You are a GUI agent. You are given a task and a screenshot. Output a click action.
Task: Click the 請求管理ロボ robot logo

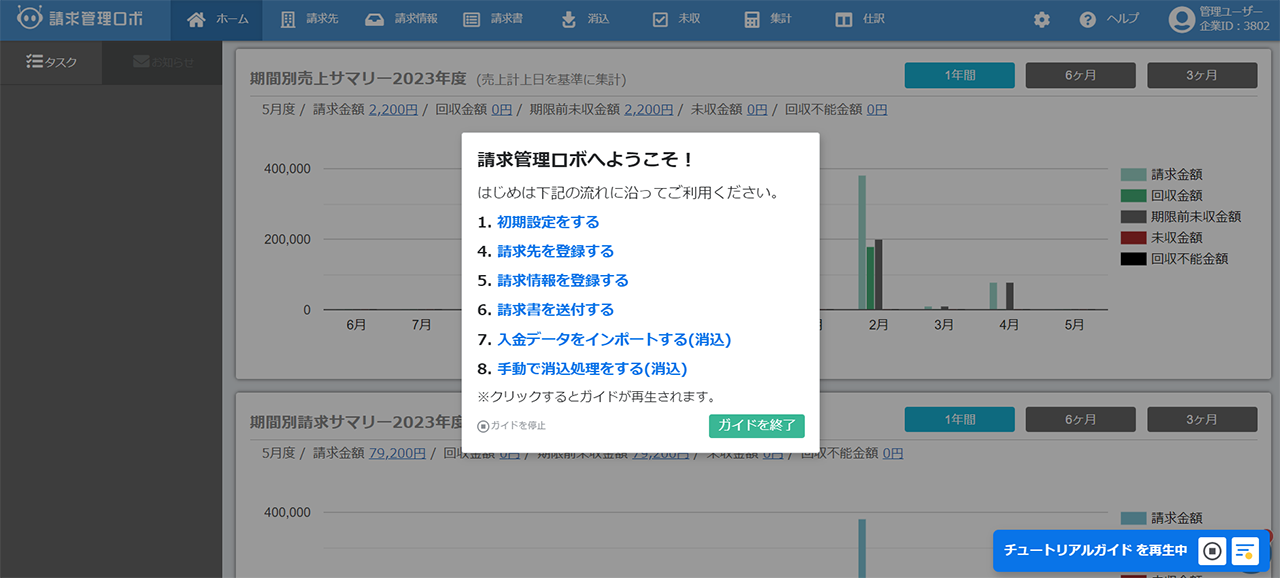click(81, 19)
